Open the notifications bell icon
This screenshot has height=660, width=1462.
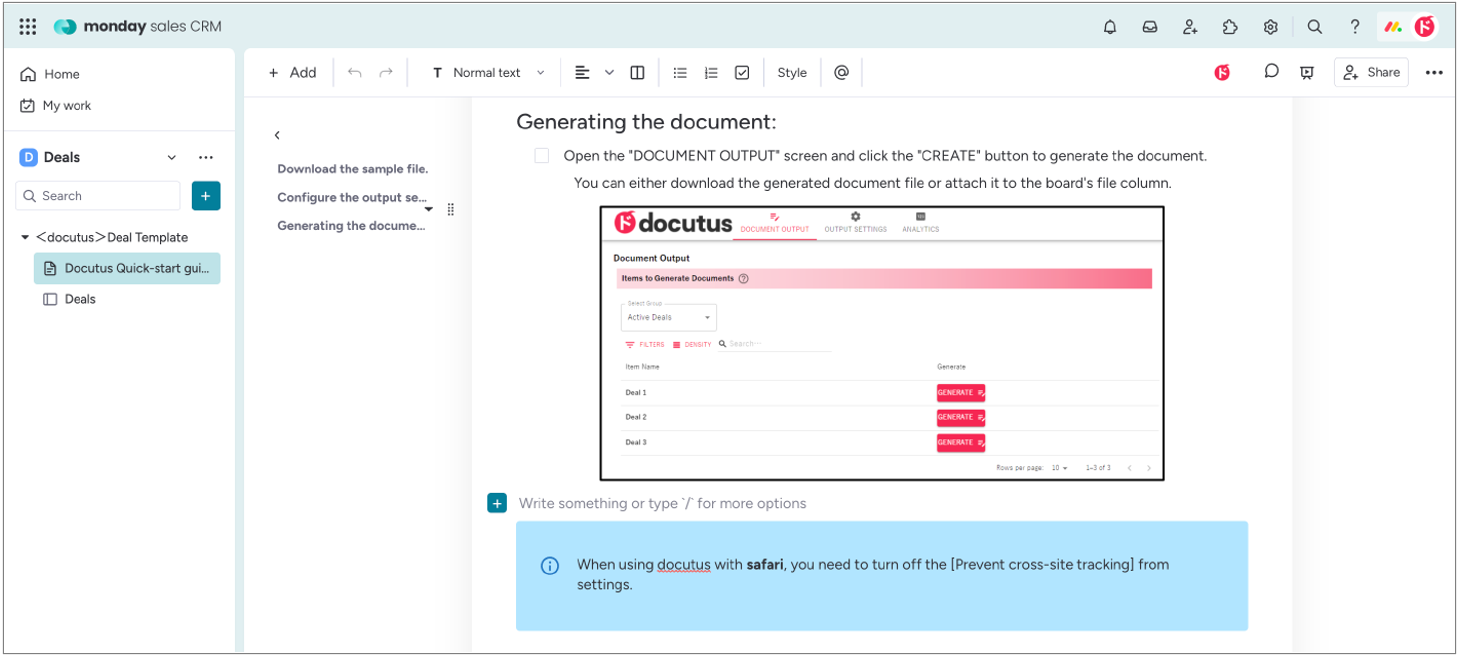[x=1110, y=27]
